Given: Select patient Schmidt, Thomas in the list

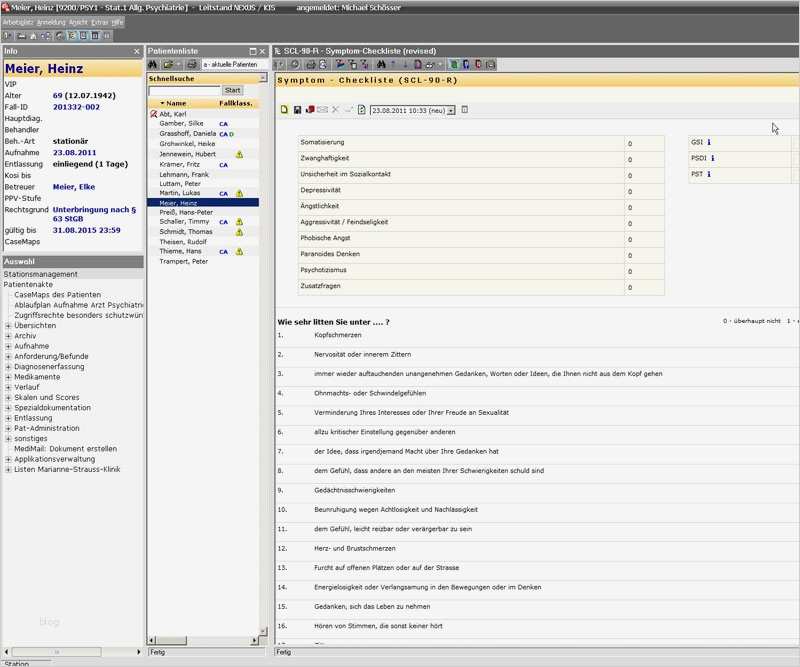Looking at the screenshot, I should 186,231.
